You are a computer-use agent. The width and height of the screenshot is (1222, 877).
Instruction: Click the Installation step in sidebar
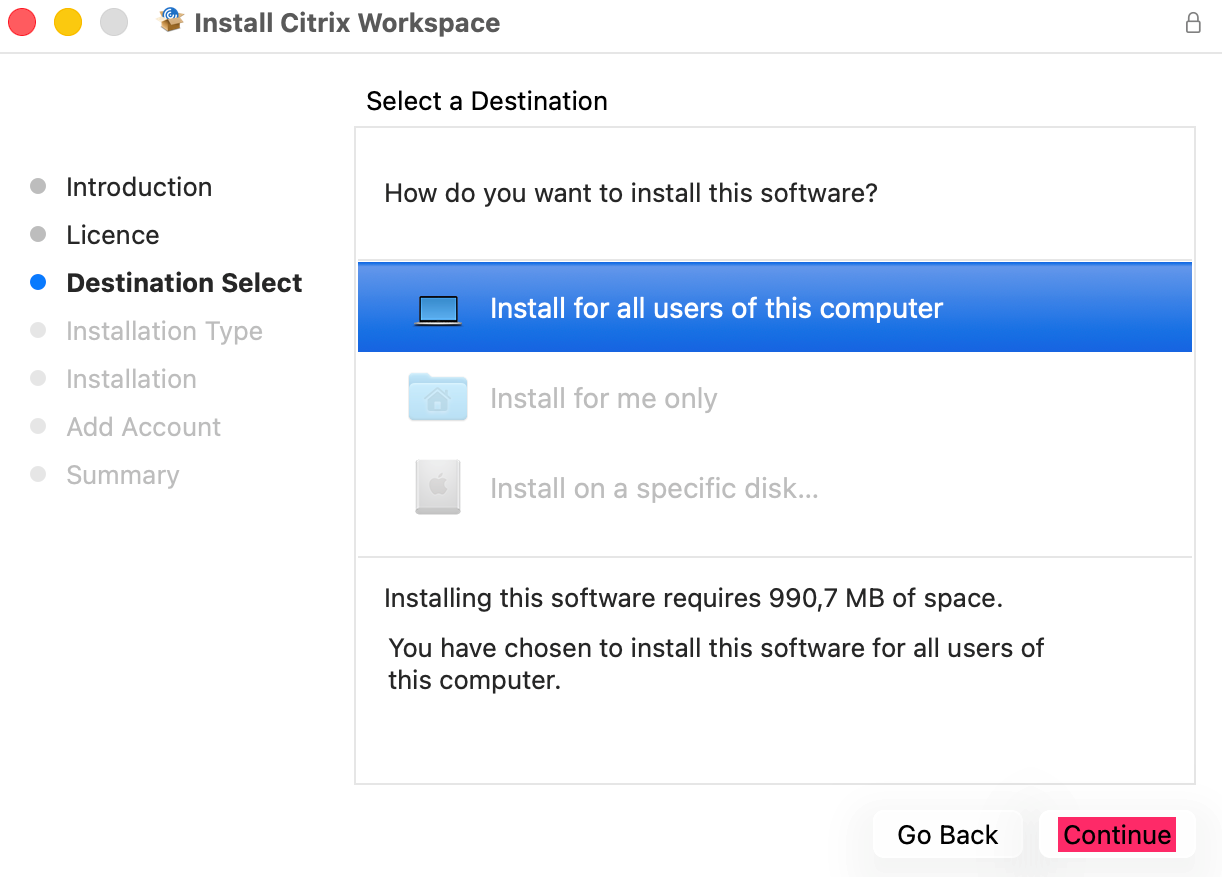131,379
